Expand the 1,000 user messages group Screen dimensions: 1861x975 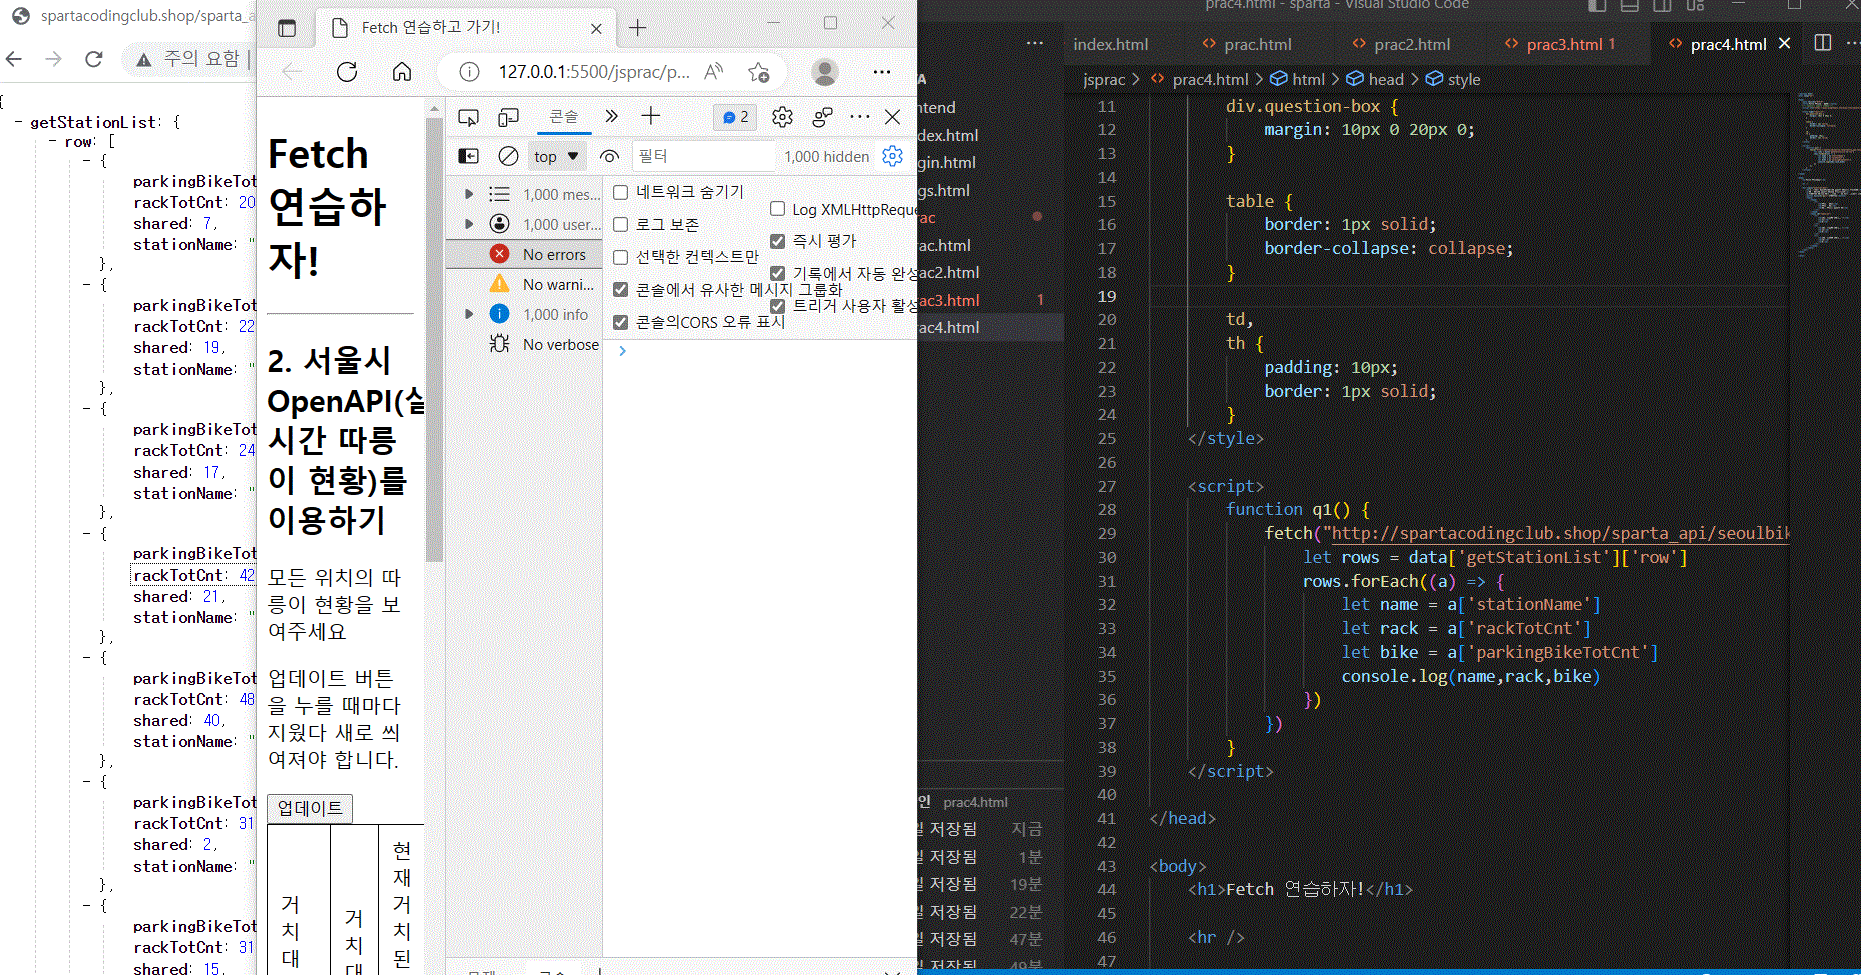click(469, 224)
